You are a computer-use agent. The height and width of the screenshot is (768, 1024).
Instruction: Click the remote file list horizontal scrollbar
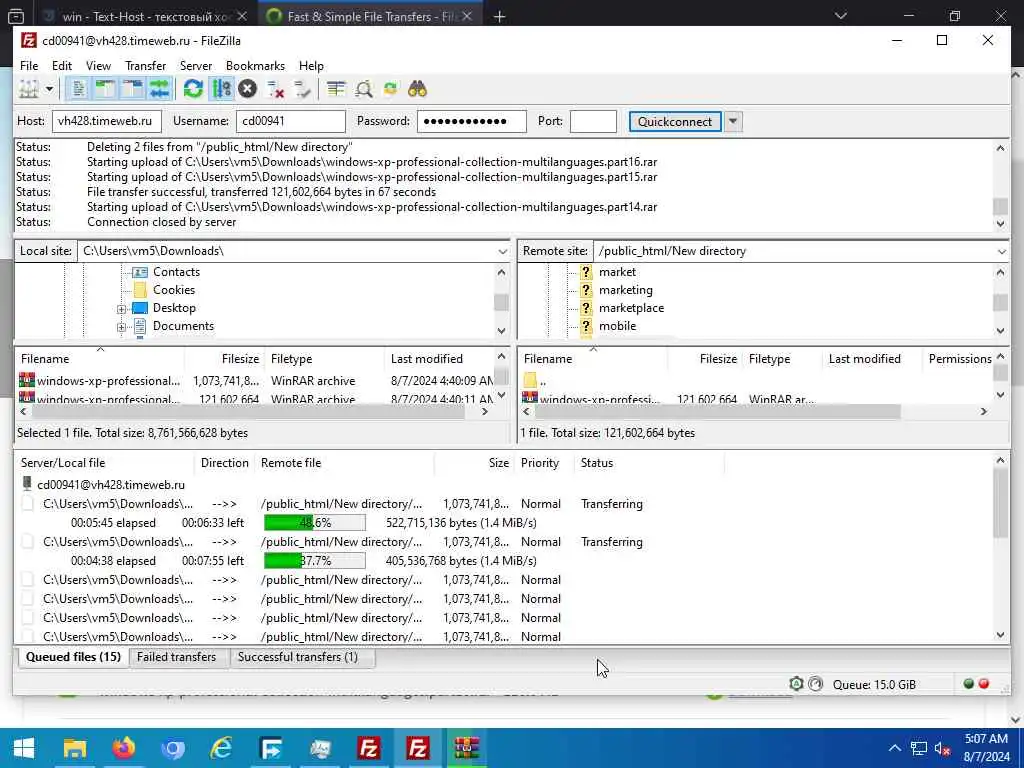[717, 411]
